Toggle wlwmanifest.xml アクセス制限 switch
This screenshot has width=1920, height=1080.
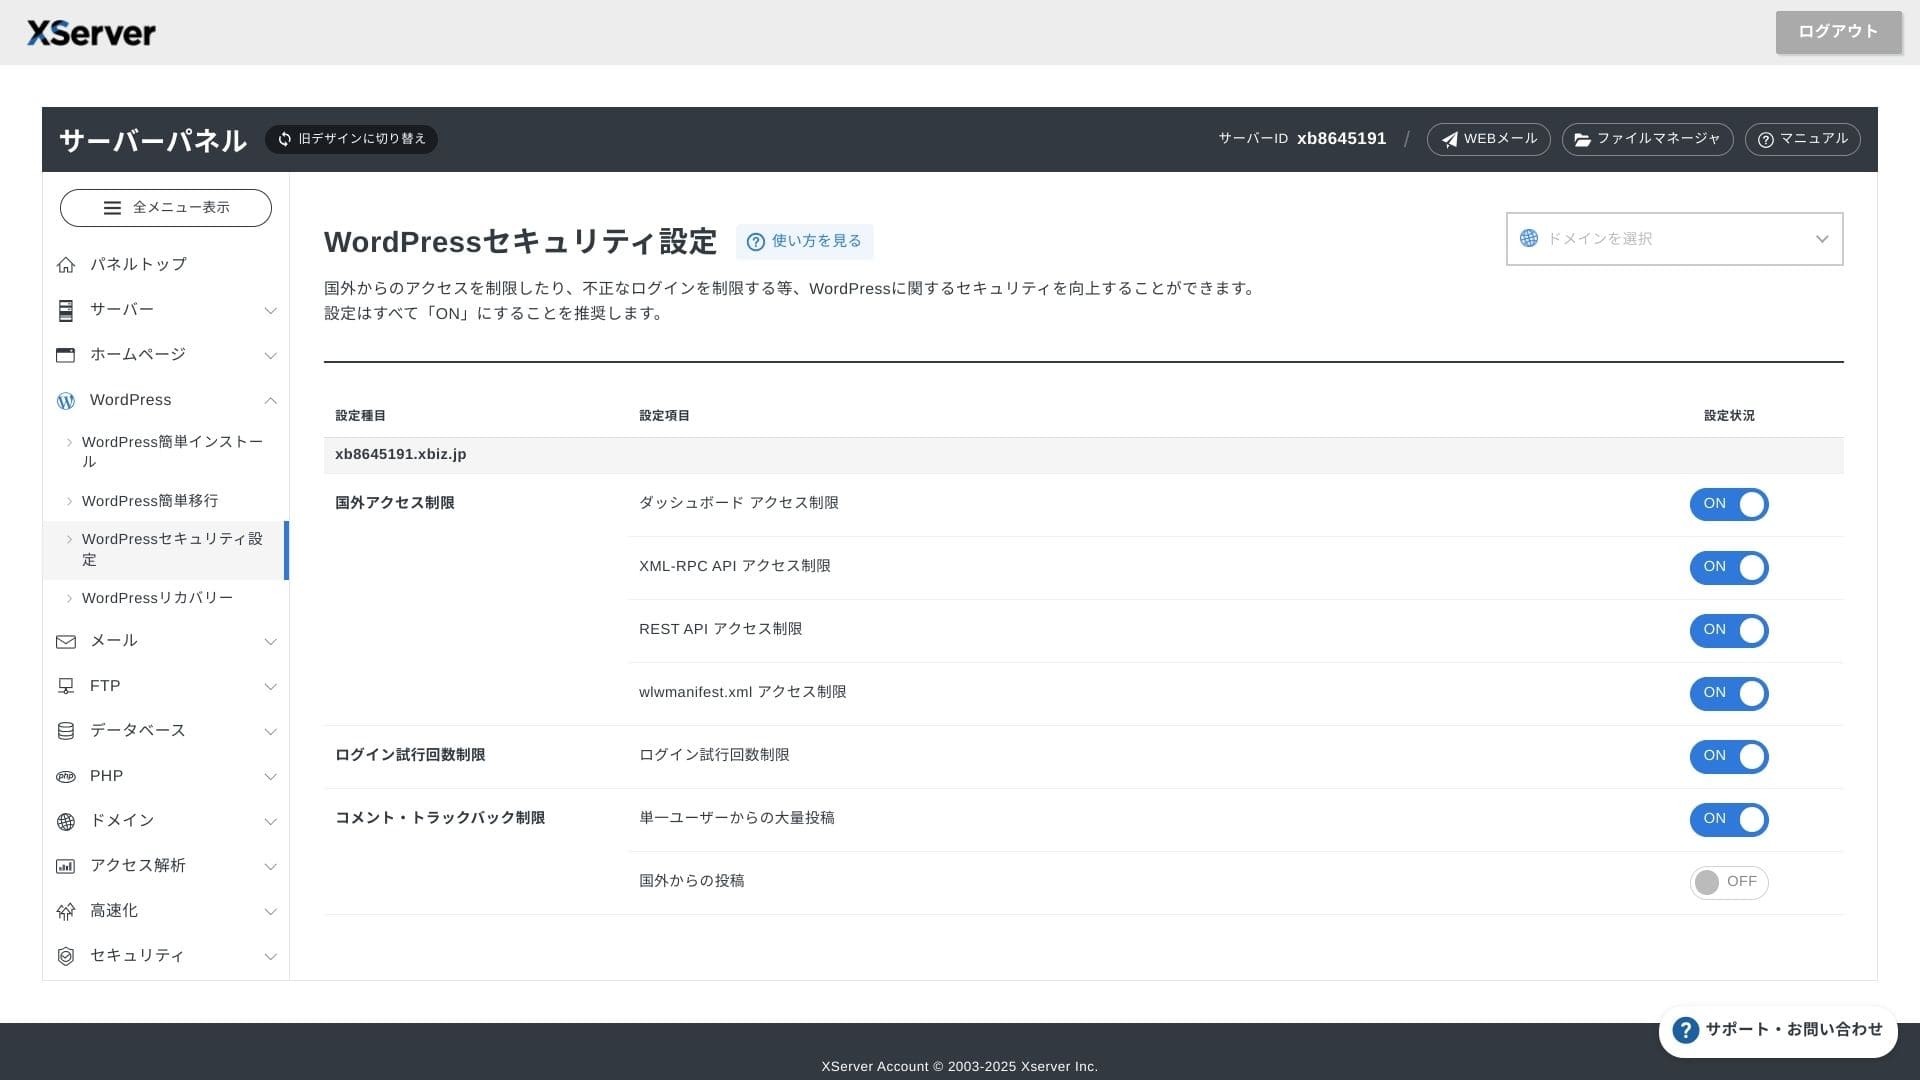point(1729,693)
